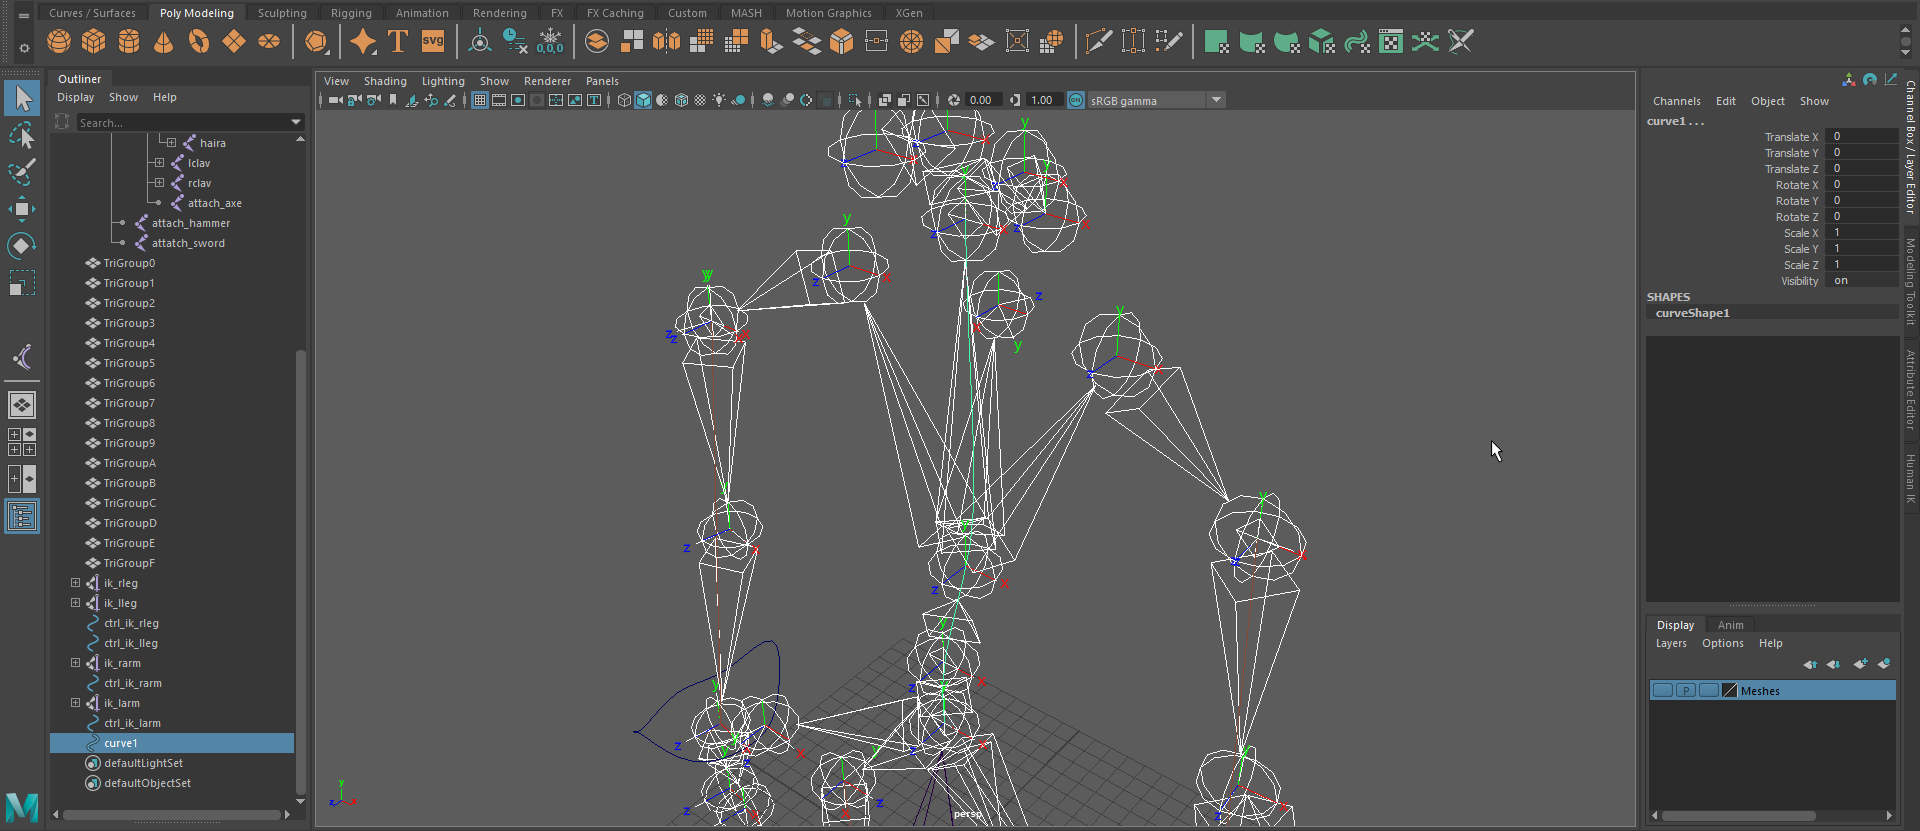Click the Mirror shelf icon
Image resolution: width=1920 pixels, height=831 pixels.
666,42
